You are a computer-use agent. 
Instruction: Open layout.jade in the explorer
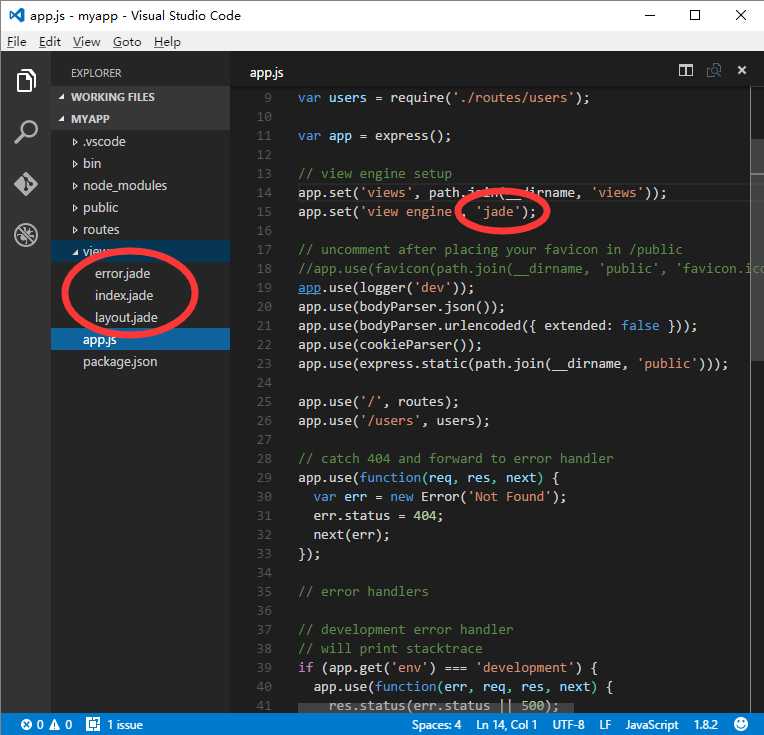coord(126,317)
